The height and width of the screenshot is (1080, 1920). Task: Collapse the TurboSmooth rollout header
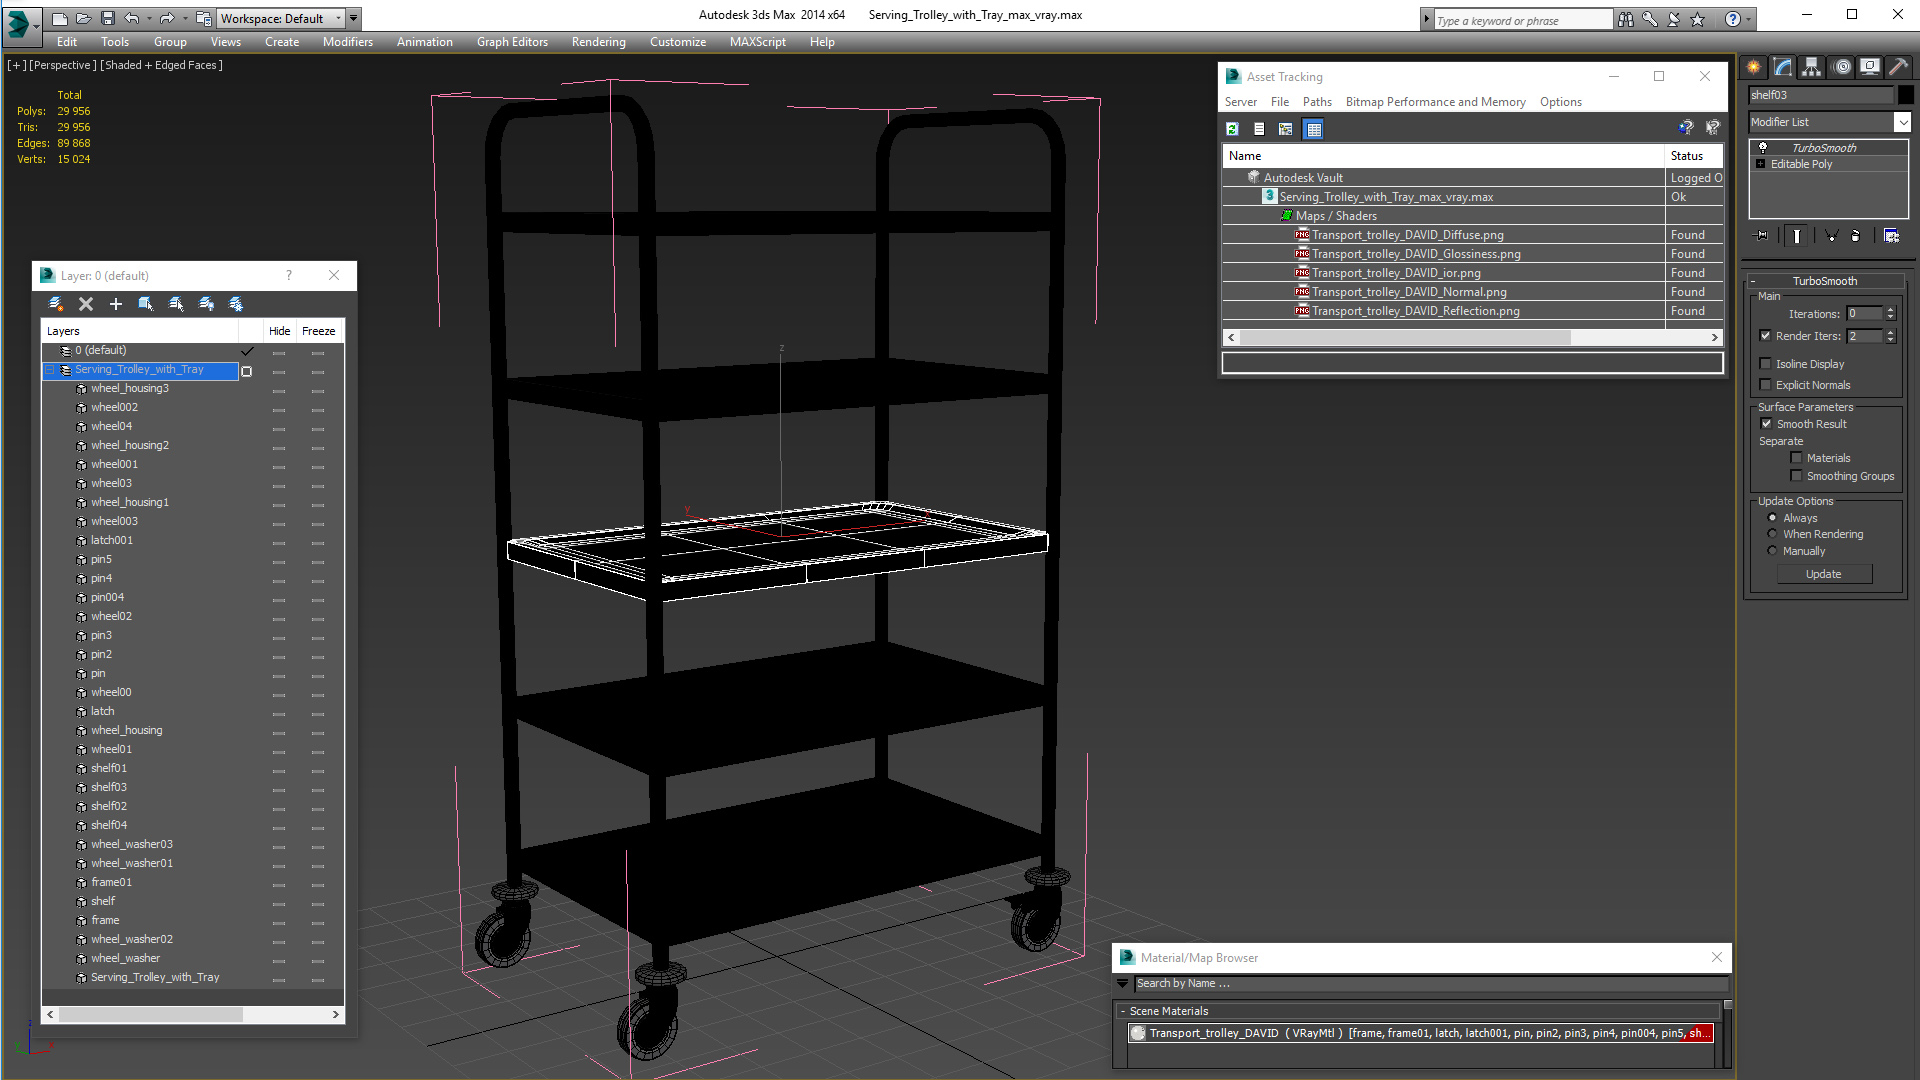pyautogui.click(x=1824, y=281)
